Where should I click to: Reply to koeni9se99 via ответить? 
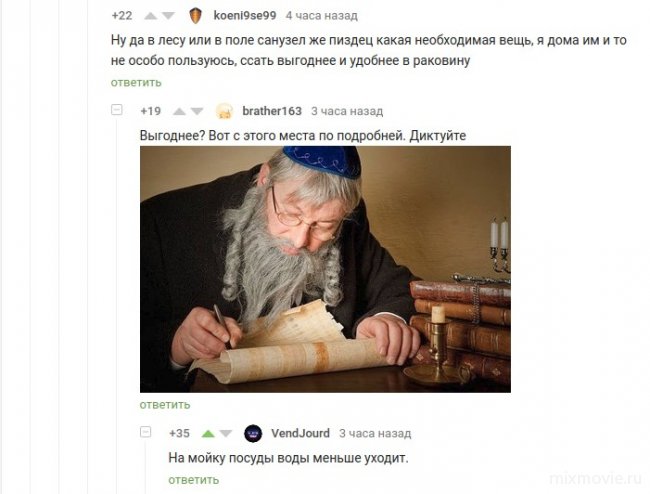[136, 83]
